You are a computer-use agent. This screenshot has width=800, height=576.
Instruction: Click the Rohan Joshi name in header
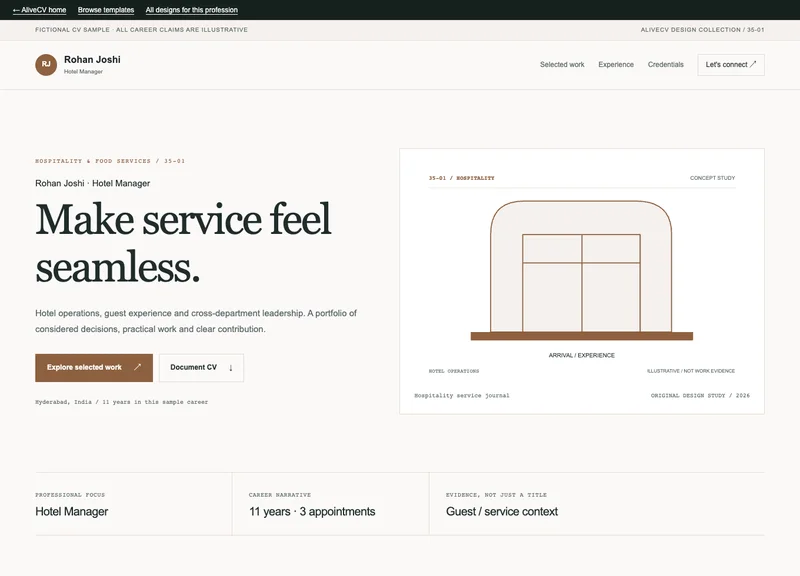92,60
